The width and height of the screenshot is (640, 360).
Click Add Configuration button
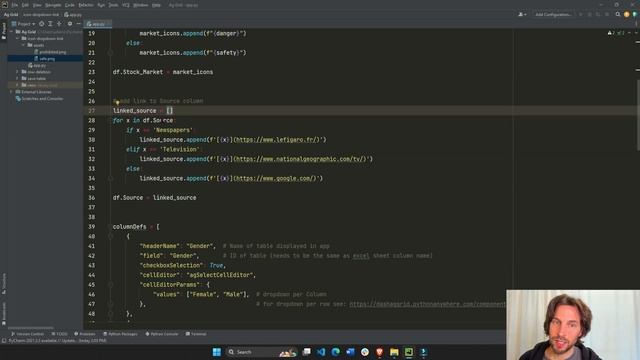pyautogui.click(x=553, y=15)
